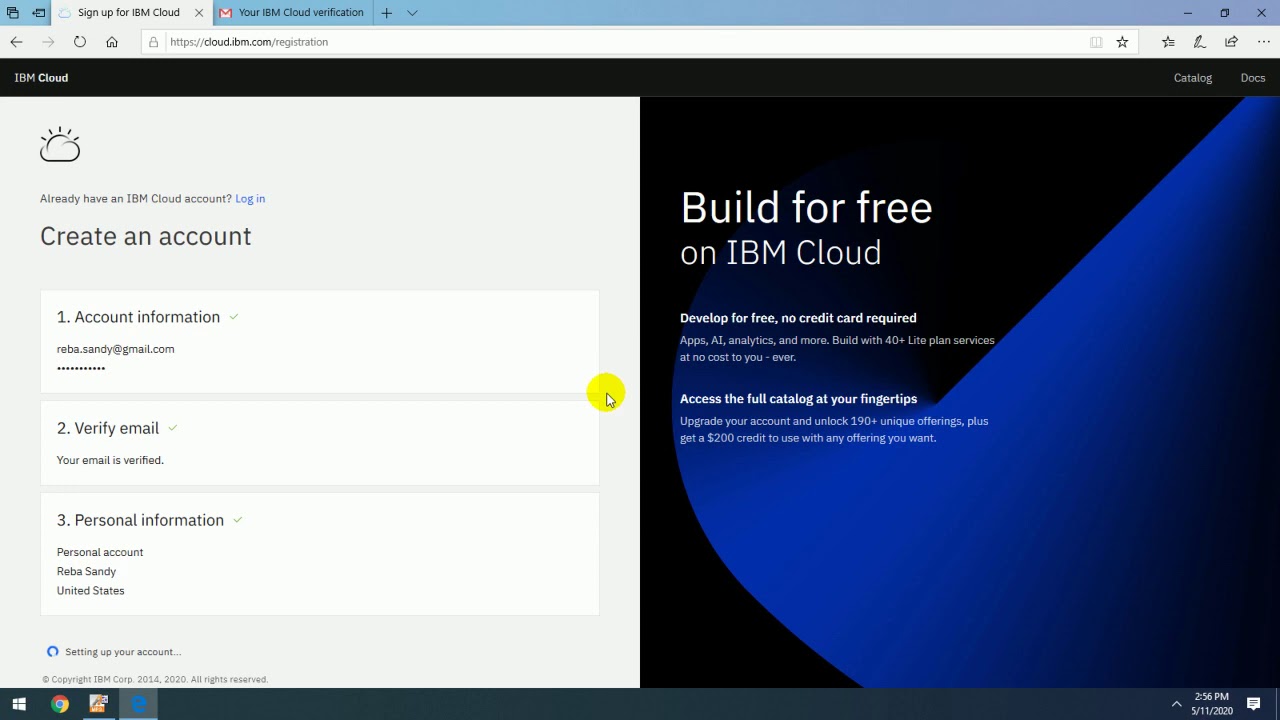Screen dimensions: 1280x720
Task: Click the United States country text
Action: 91,591
